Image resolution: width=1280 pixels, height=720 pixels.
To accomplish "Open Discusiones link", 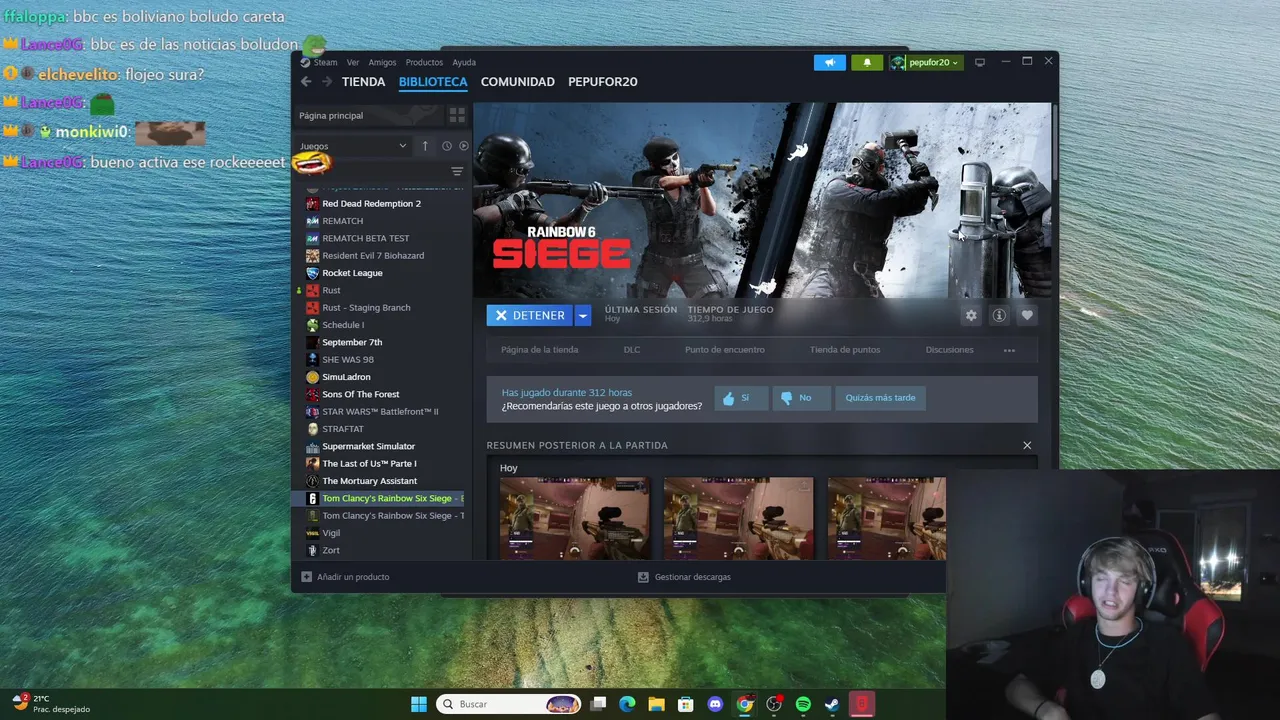I will (949, 350).
